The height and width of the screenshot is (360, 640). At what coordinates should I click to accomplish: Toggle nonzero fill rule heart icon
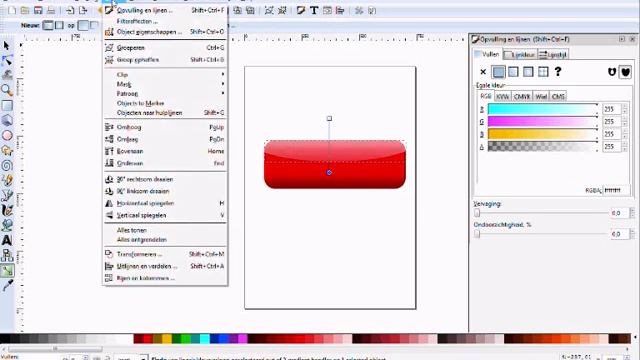point(626,72)
